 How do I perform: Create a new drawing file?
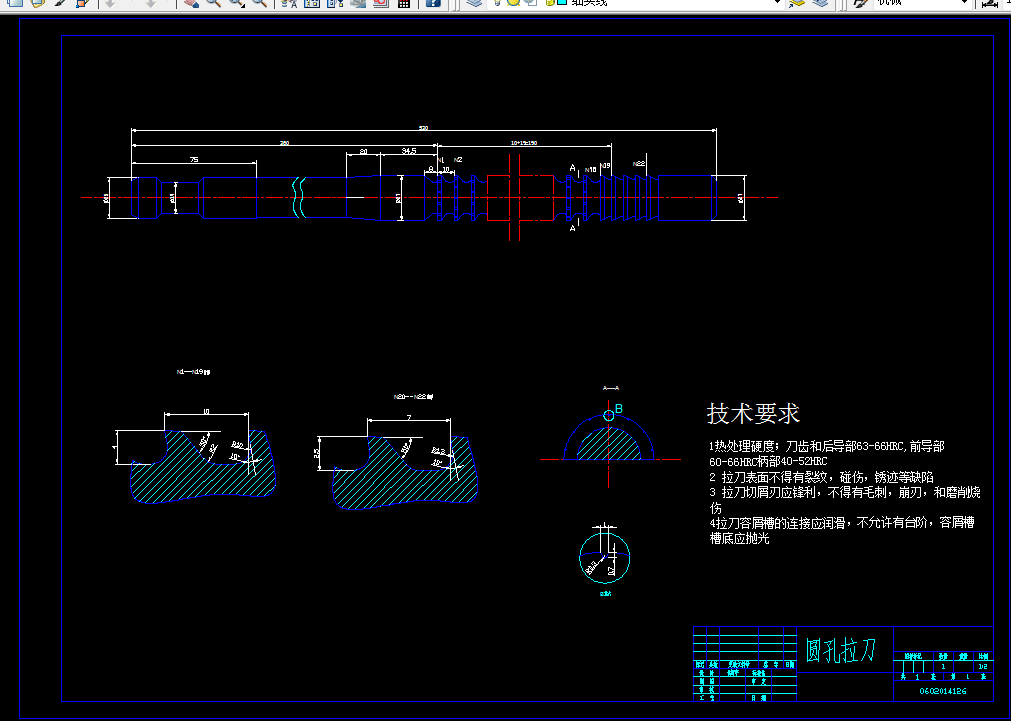pyautogui.click(x=15, y=4)
